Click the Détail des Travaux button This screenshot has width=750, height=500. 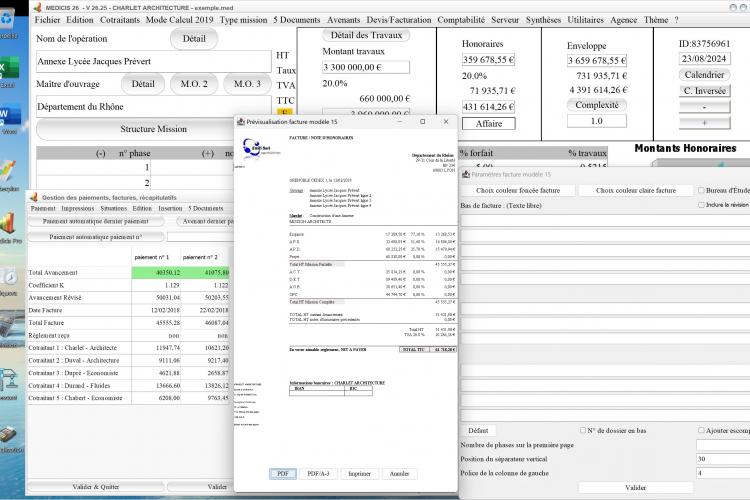click(366, 35)
